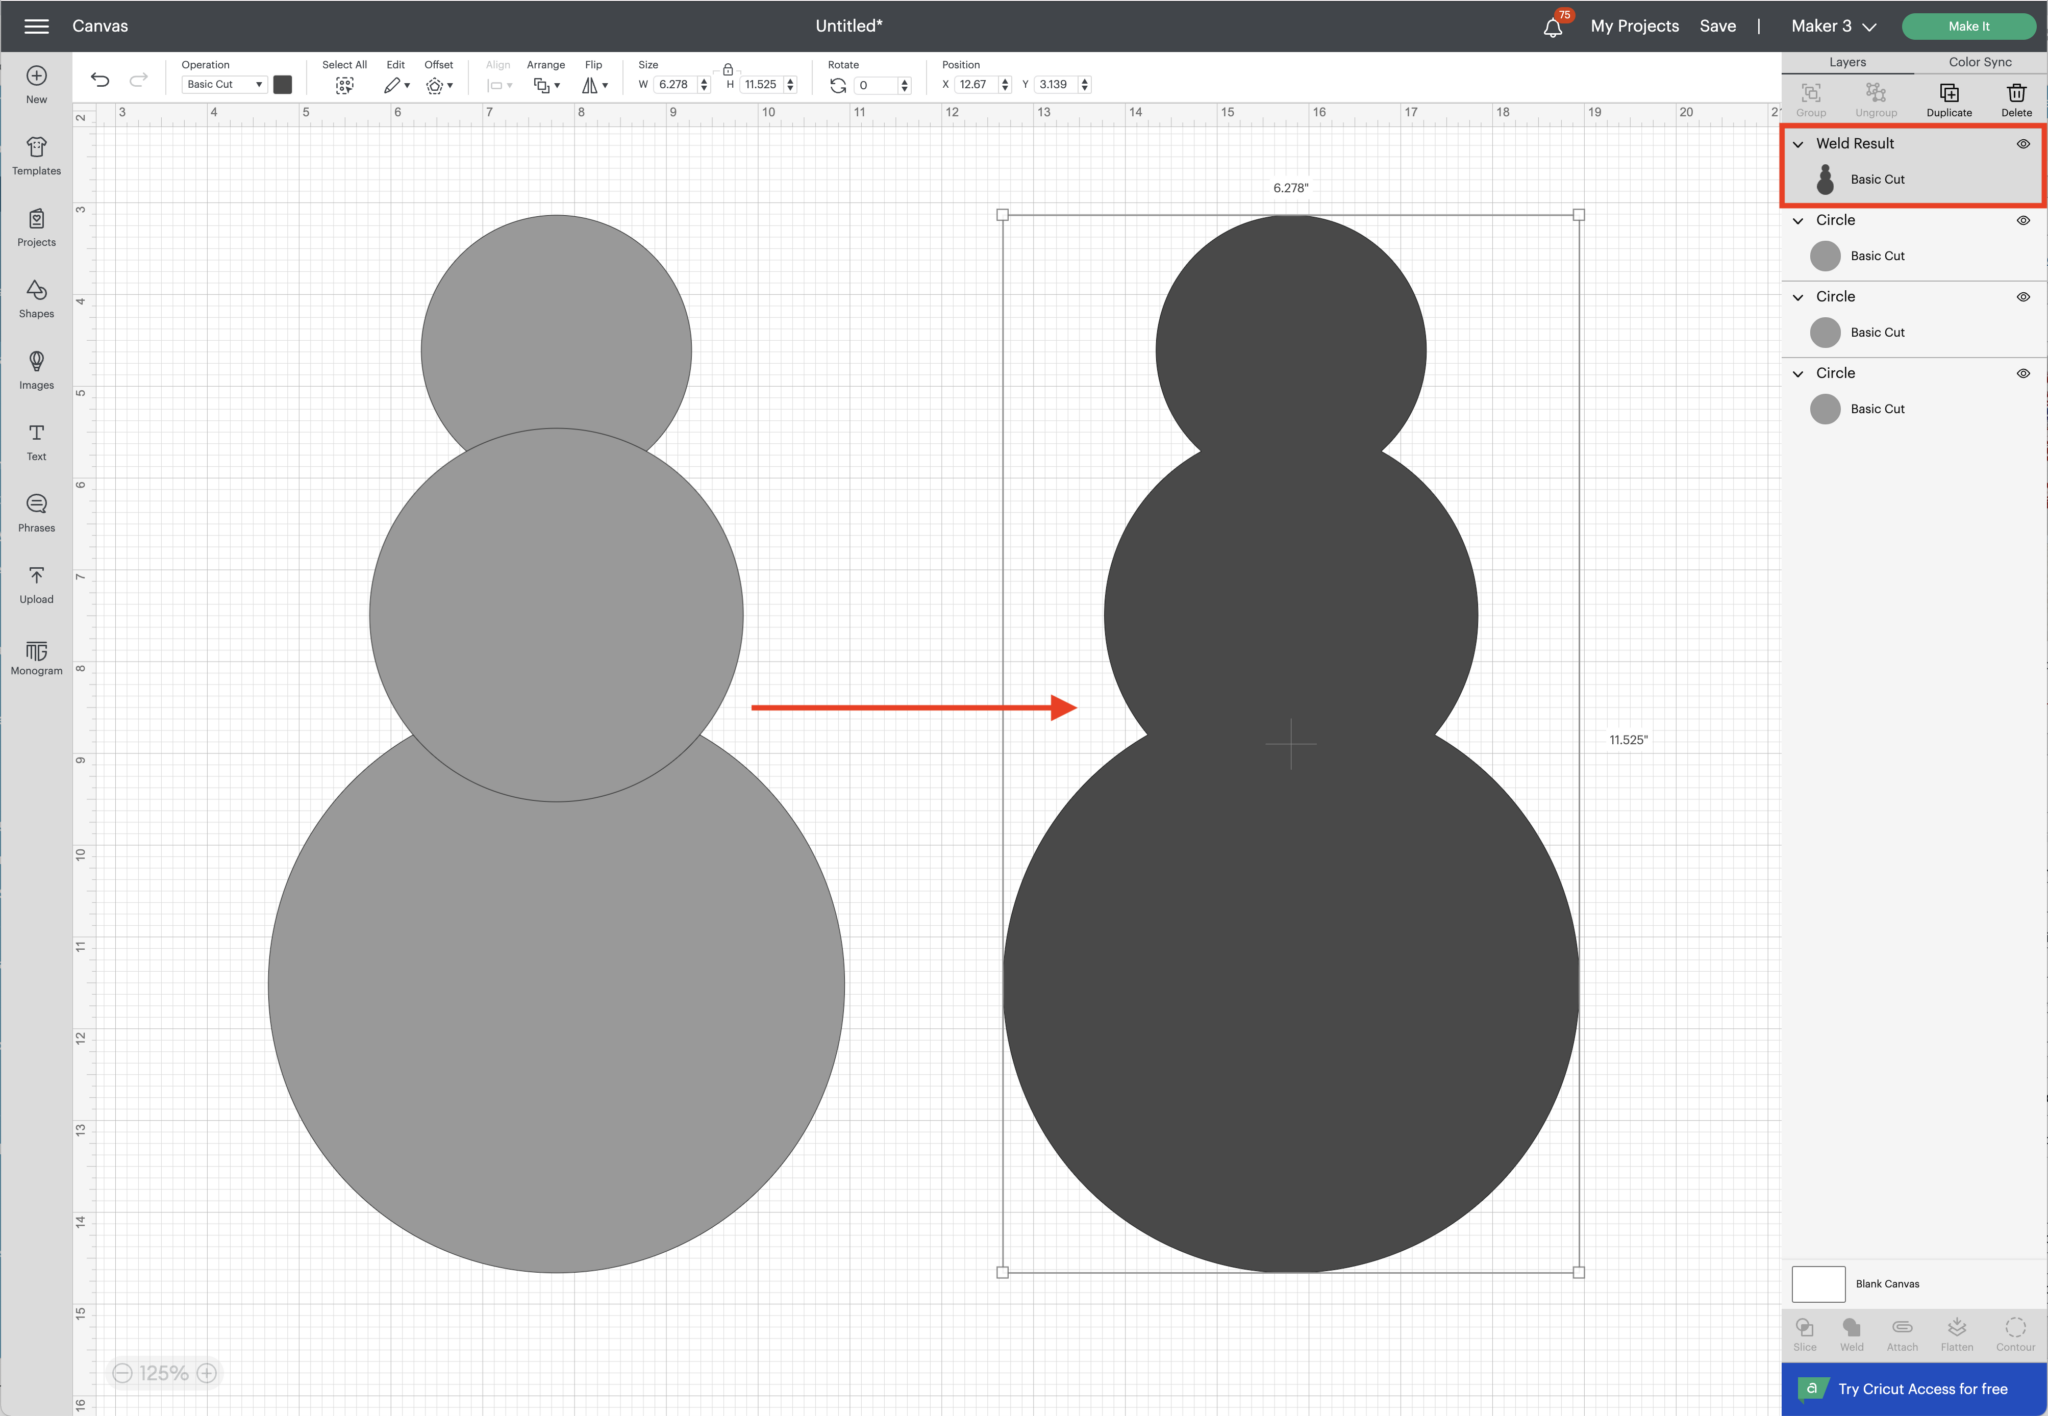The width and height of the screenshot is (2048, 1416).
Task: Collapse the Weld Result layer group
Action: (x=1797, y=143)
